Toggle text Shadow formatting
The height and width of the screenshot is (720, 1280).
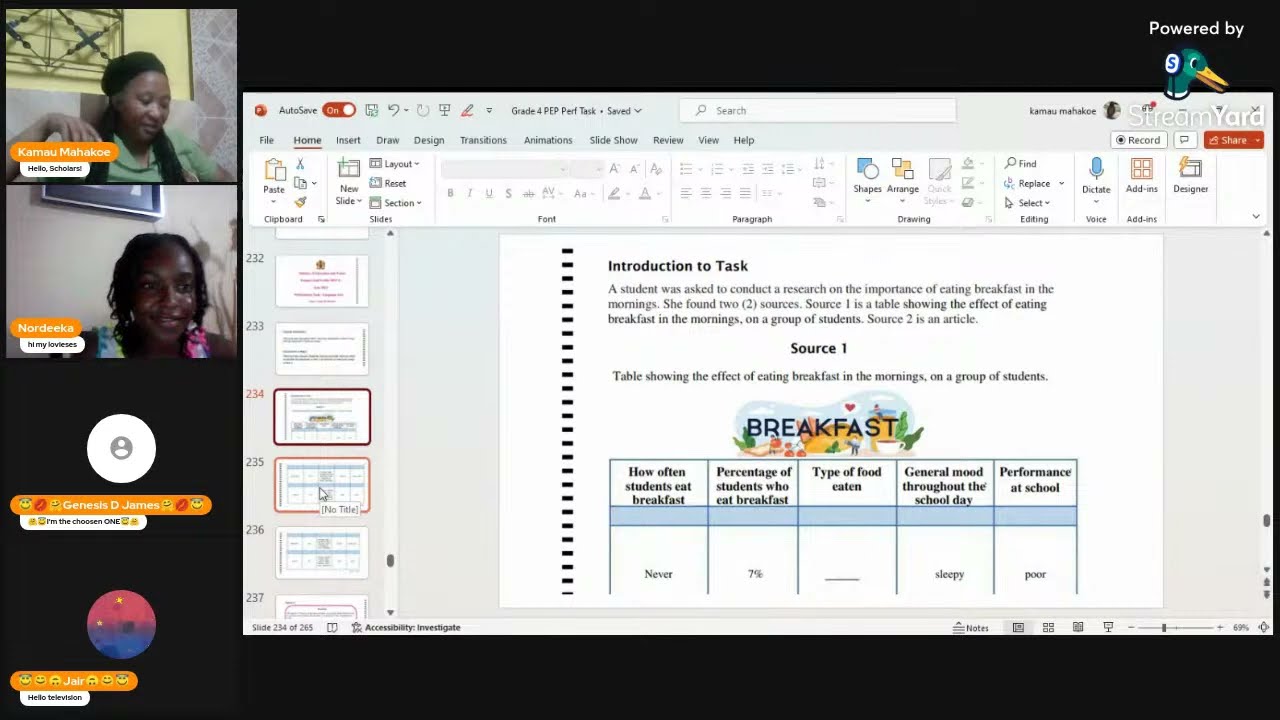508,193
